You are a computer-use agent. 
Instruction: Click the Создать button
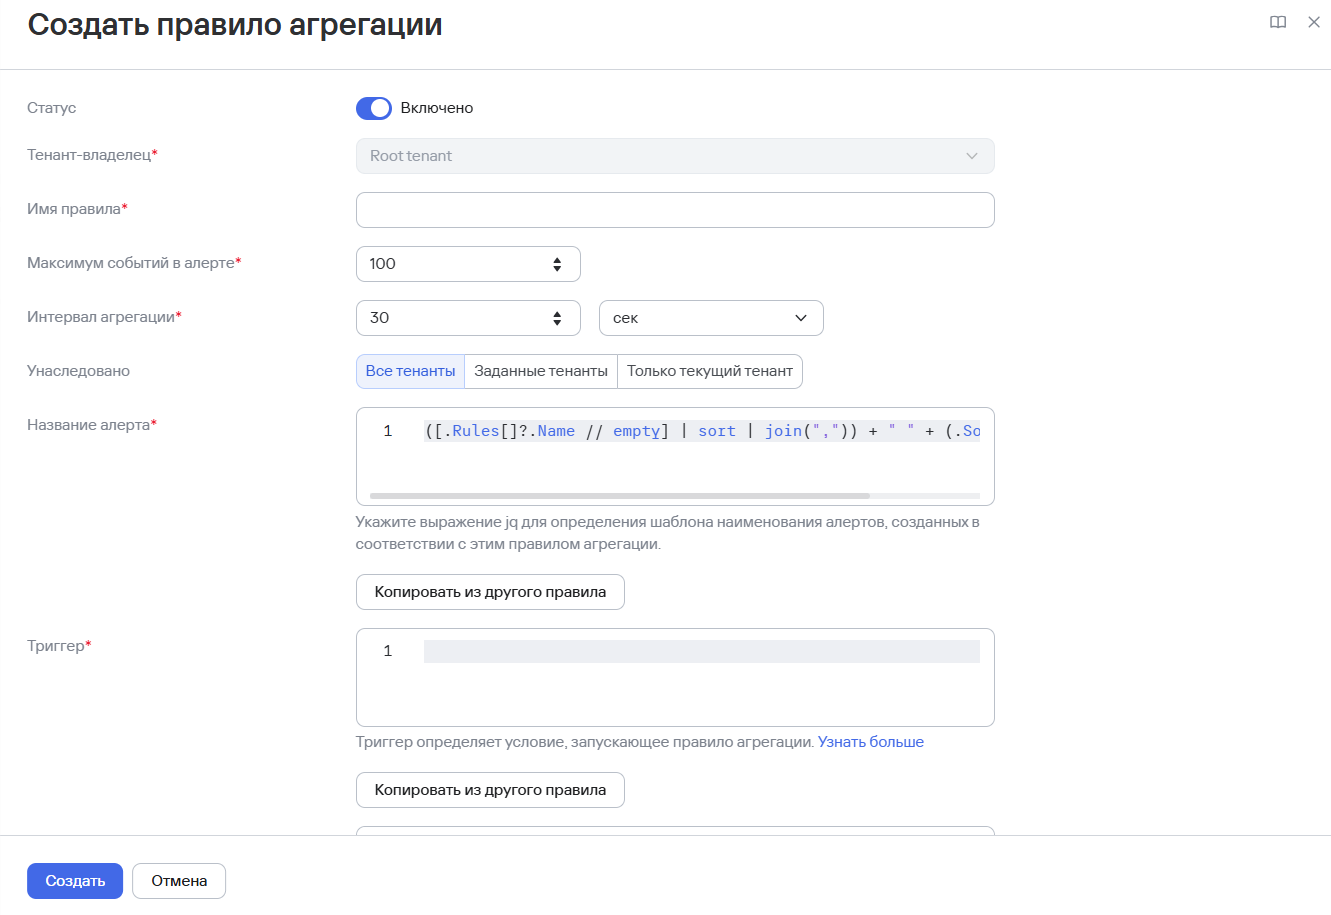75,881
